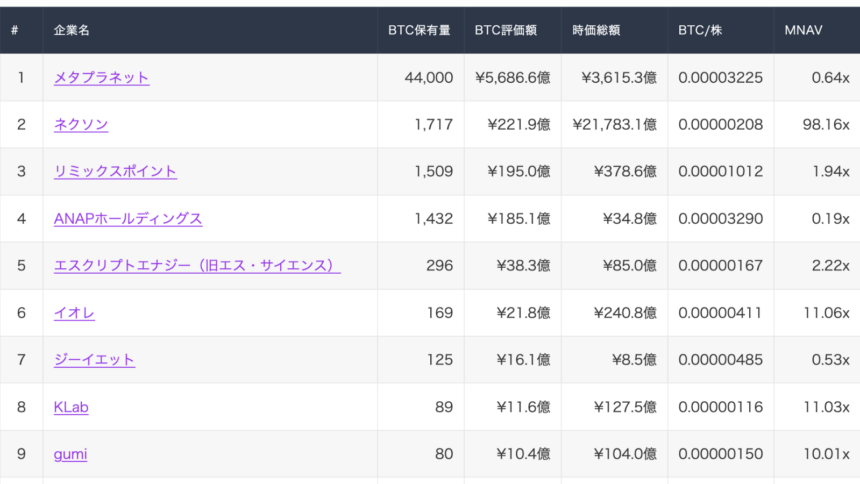The width and height of the screenshot is (860, 484).
Task: Click the BTC保有量 column header
Action: tap(419, 30)
